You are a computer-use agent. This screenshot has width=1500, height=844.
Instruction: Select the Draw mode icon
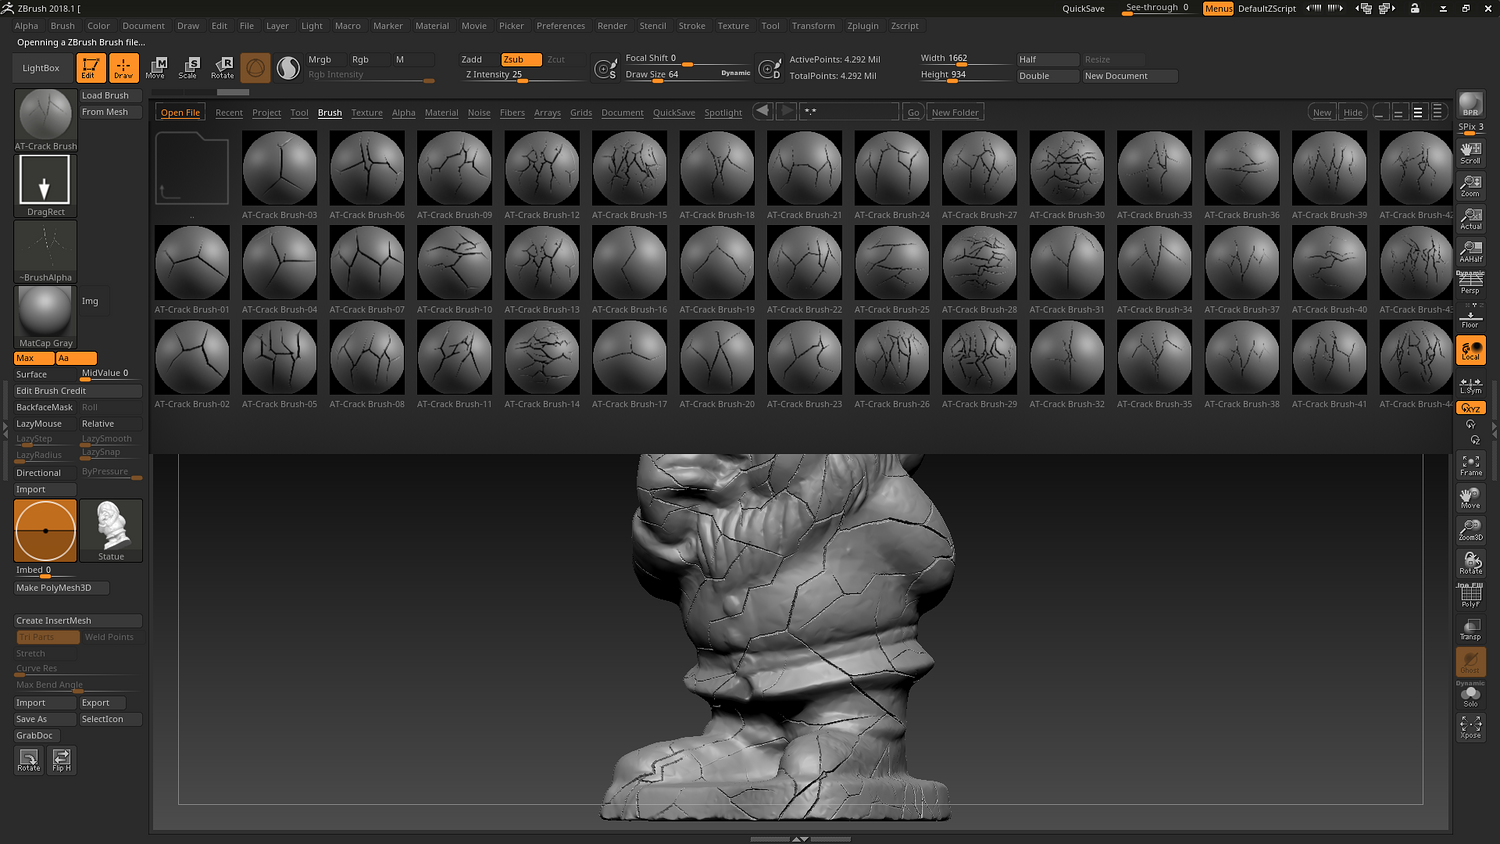tap(123, 68)
